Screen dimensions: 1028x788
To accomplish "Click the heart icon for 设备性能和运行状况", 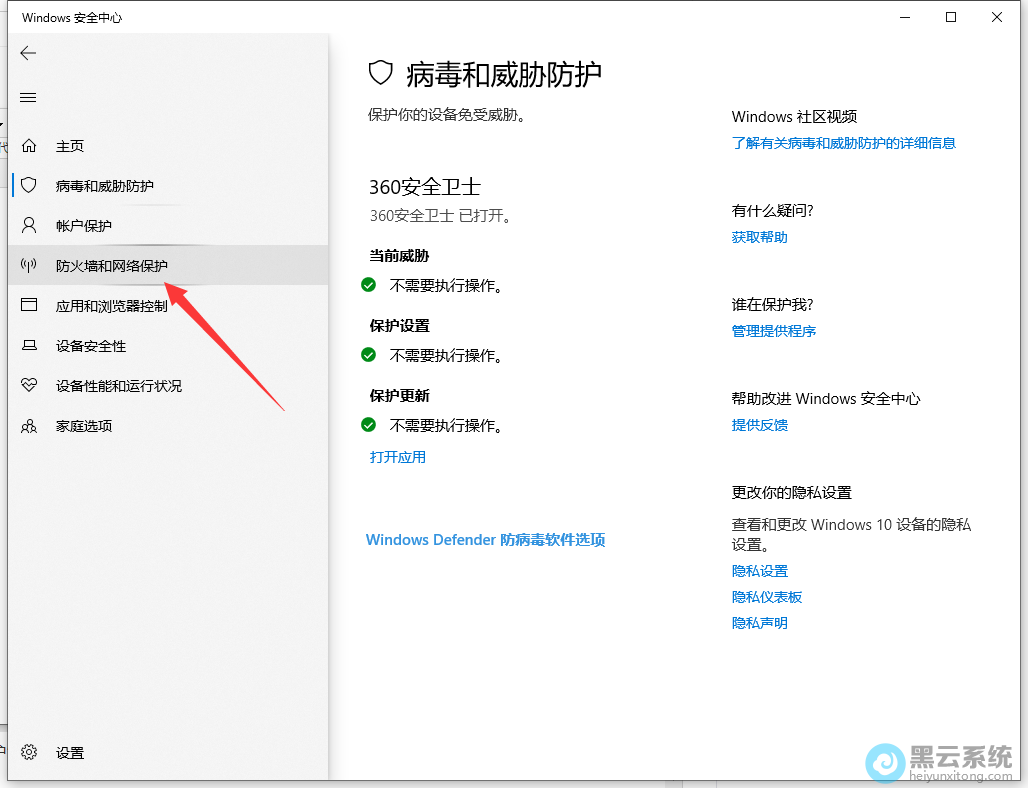I will click(x=29, y=385).
